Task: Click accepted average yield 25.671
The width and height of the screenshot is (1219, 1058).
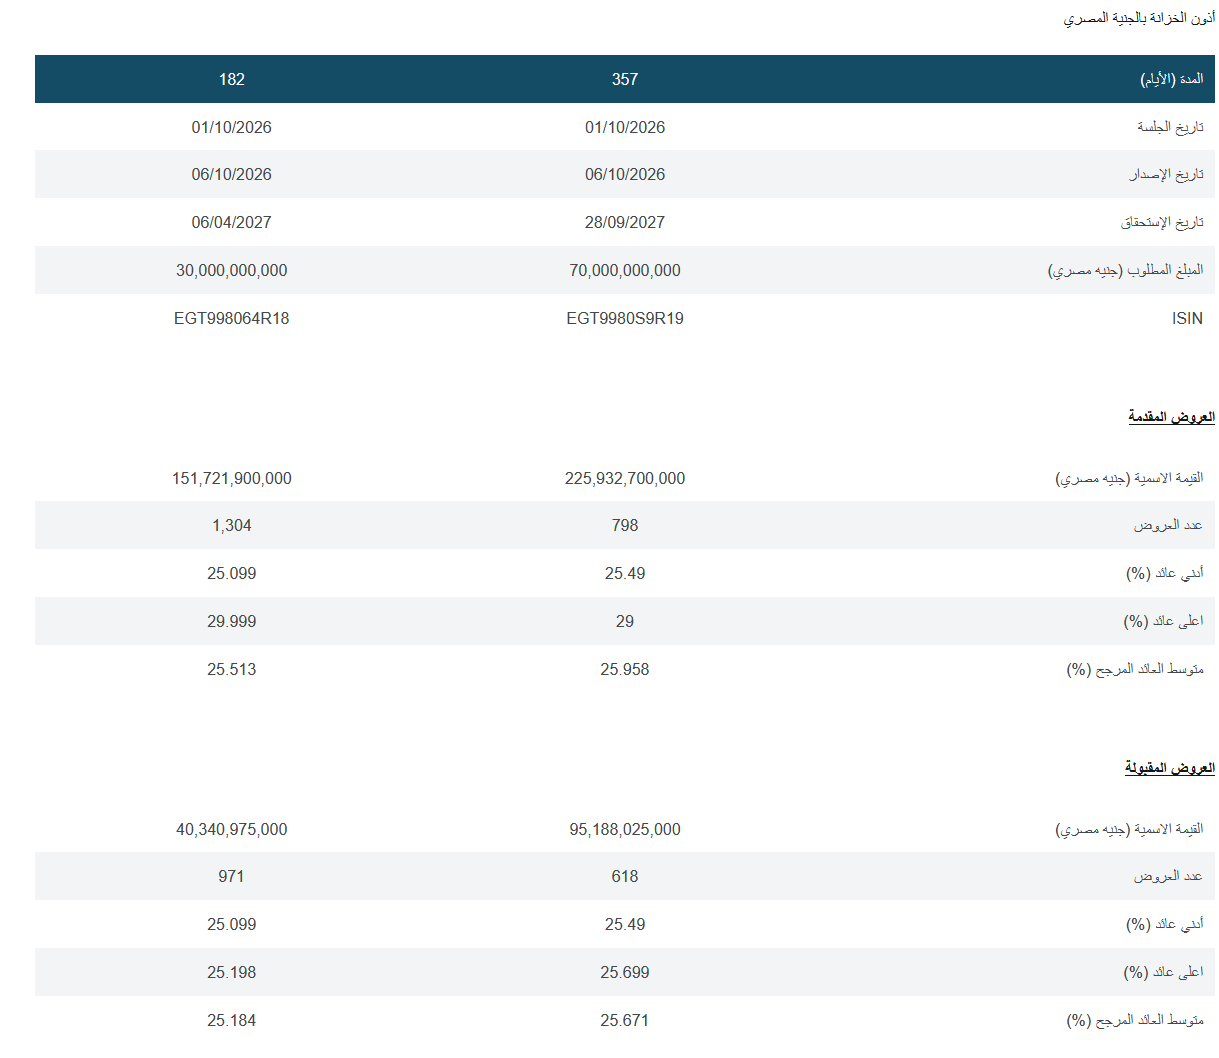Action: point(625,1020)
